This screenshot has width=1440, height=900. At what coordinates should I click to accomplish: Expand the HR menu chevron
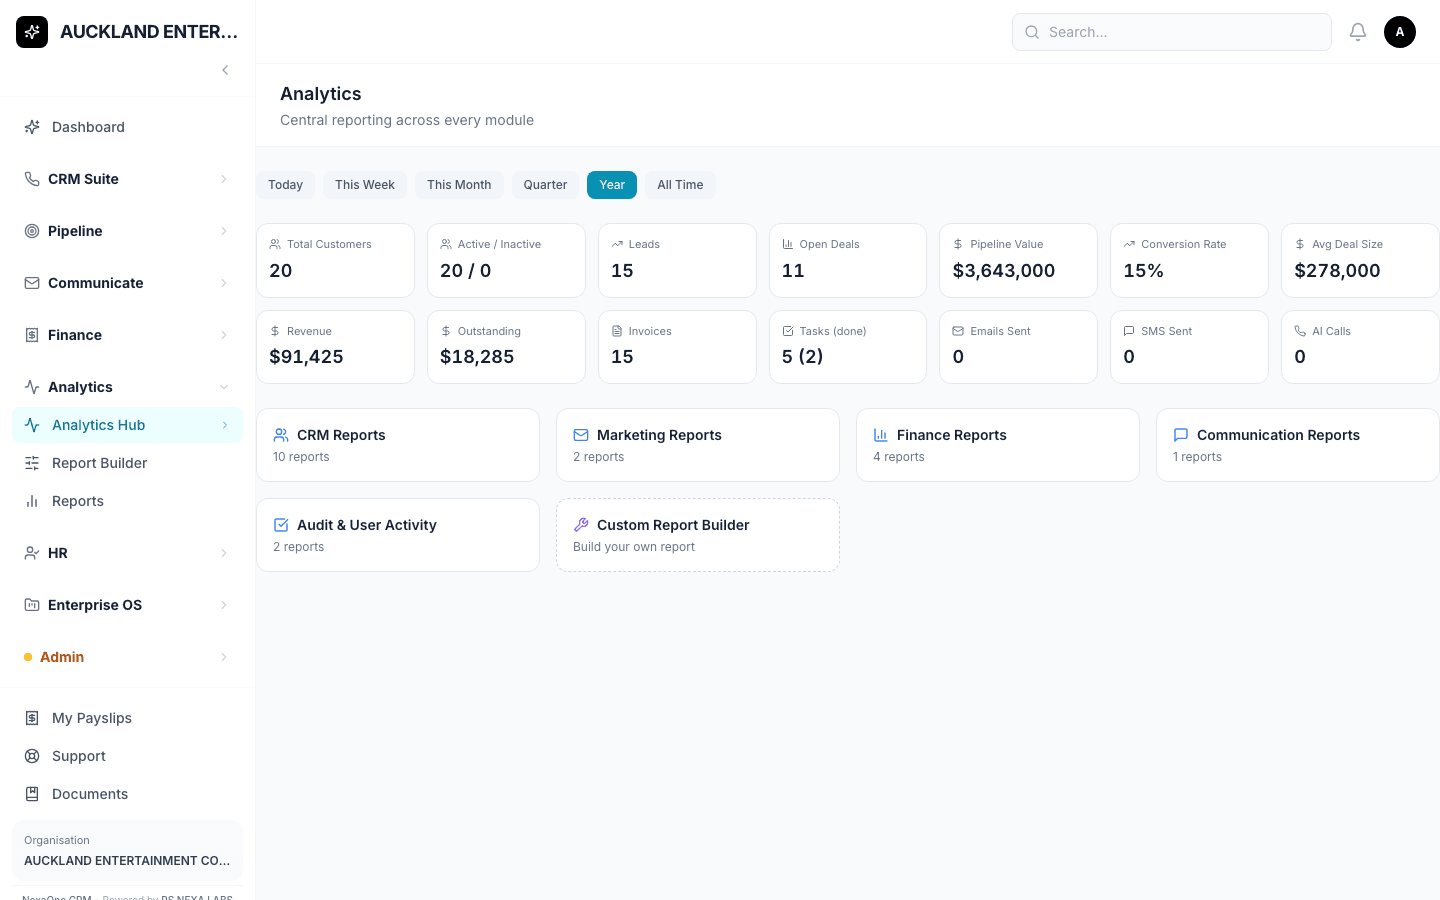224,553
